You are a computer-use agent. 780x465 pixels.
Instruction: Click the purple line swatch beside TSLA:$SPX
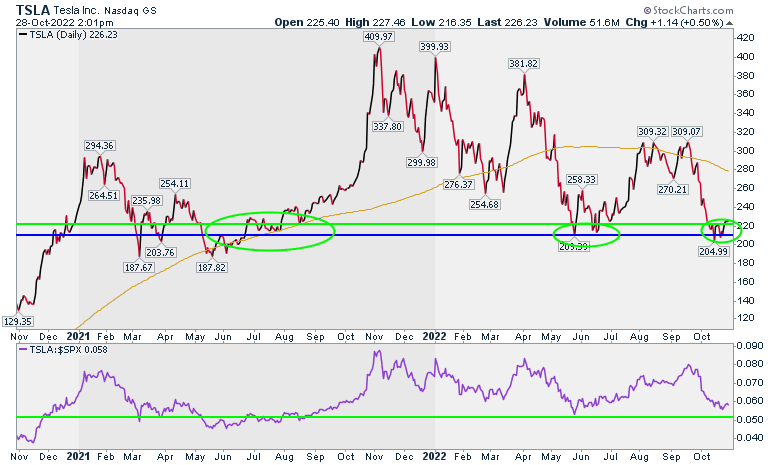(22, 350)
